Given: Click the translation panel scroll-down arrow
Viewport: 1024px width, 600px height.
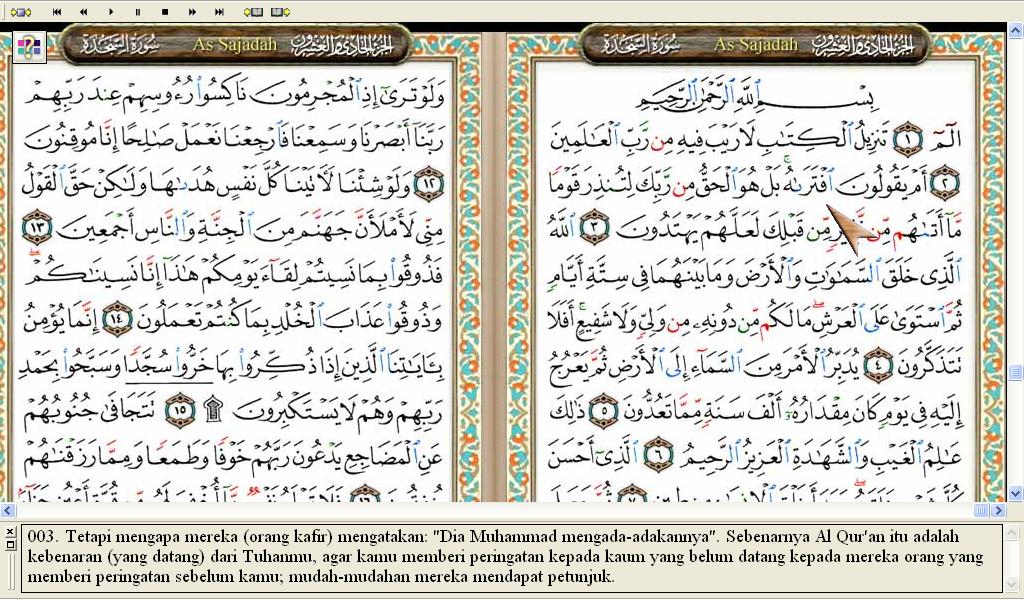Looking at the screenshot, I should click(x=1013, y=586).
